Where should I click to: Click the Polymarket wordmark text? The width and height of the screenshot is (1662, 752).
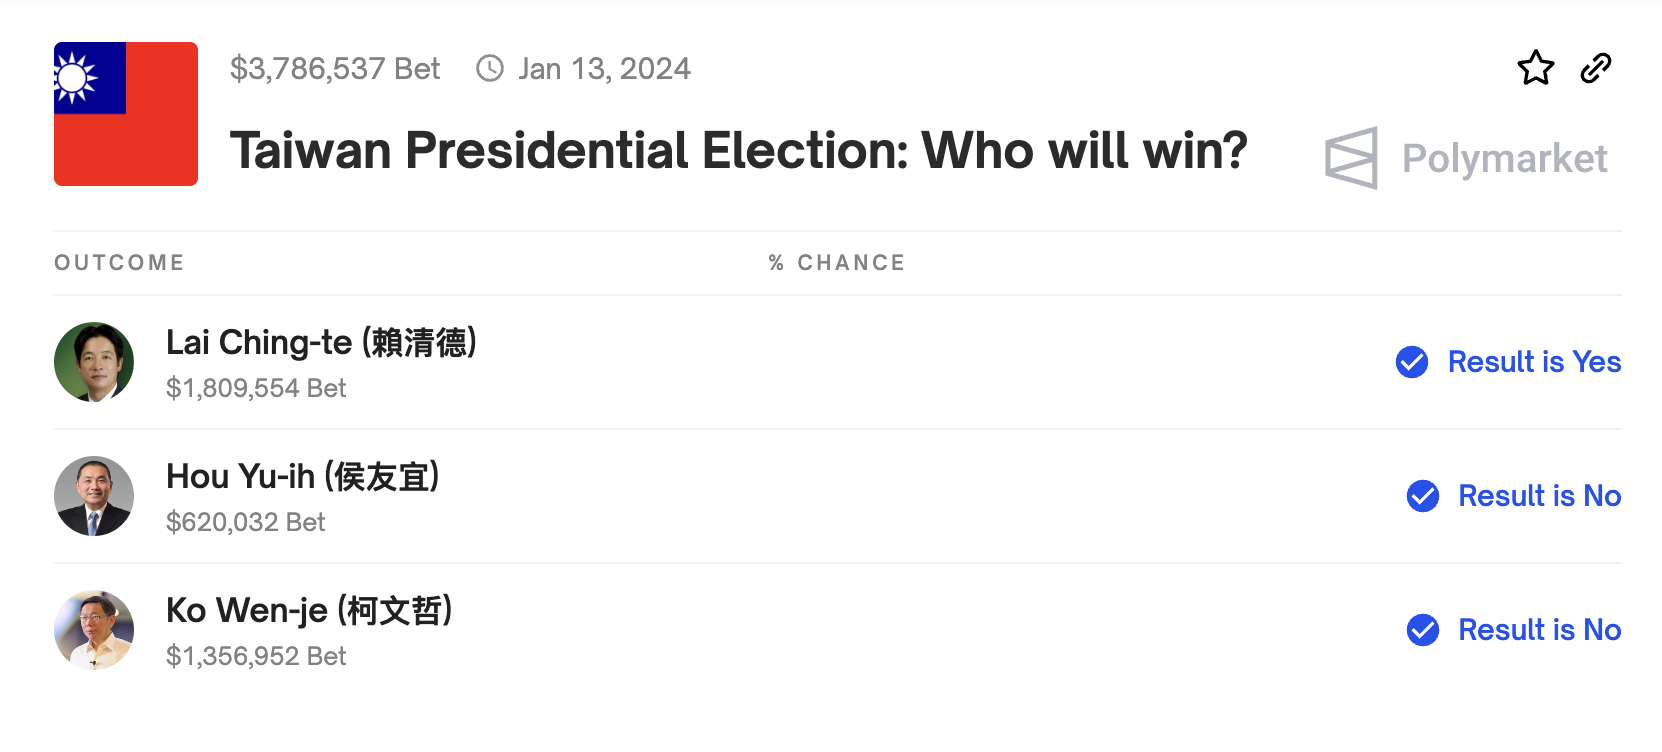coord(1504,158)
